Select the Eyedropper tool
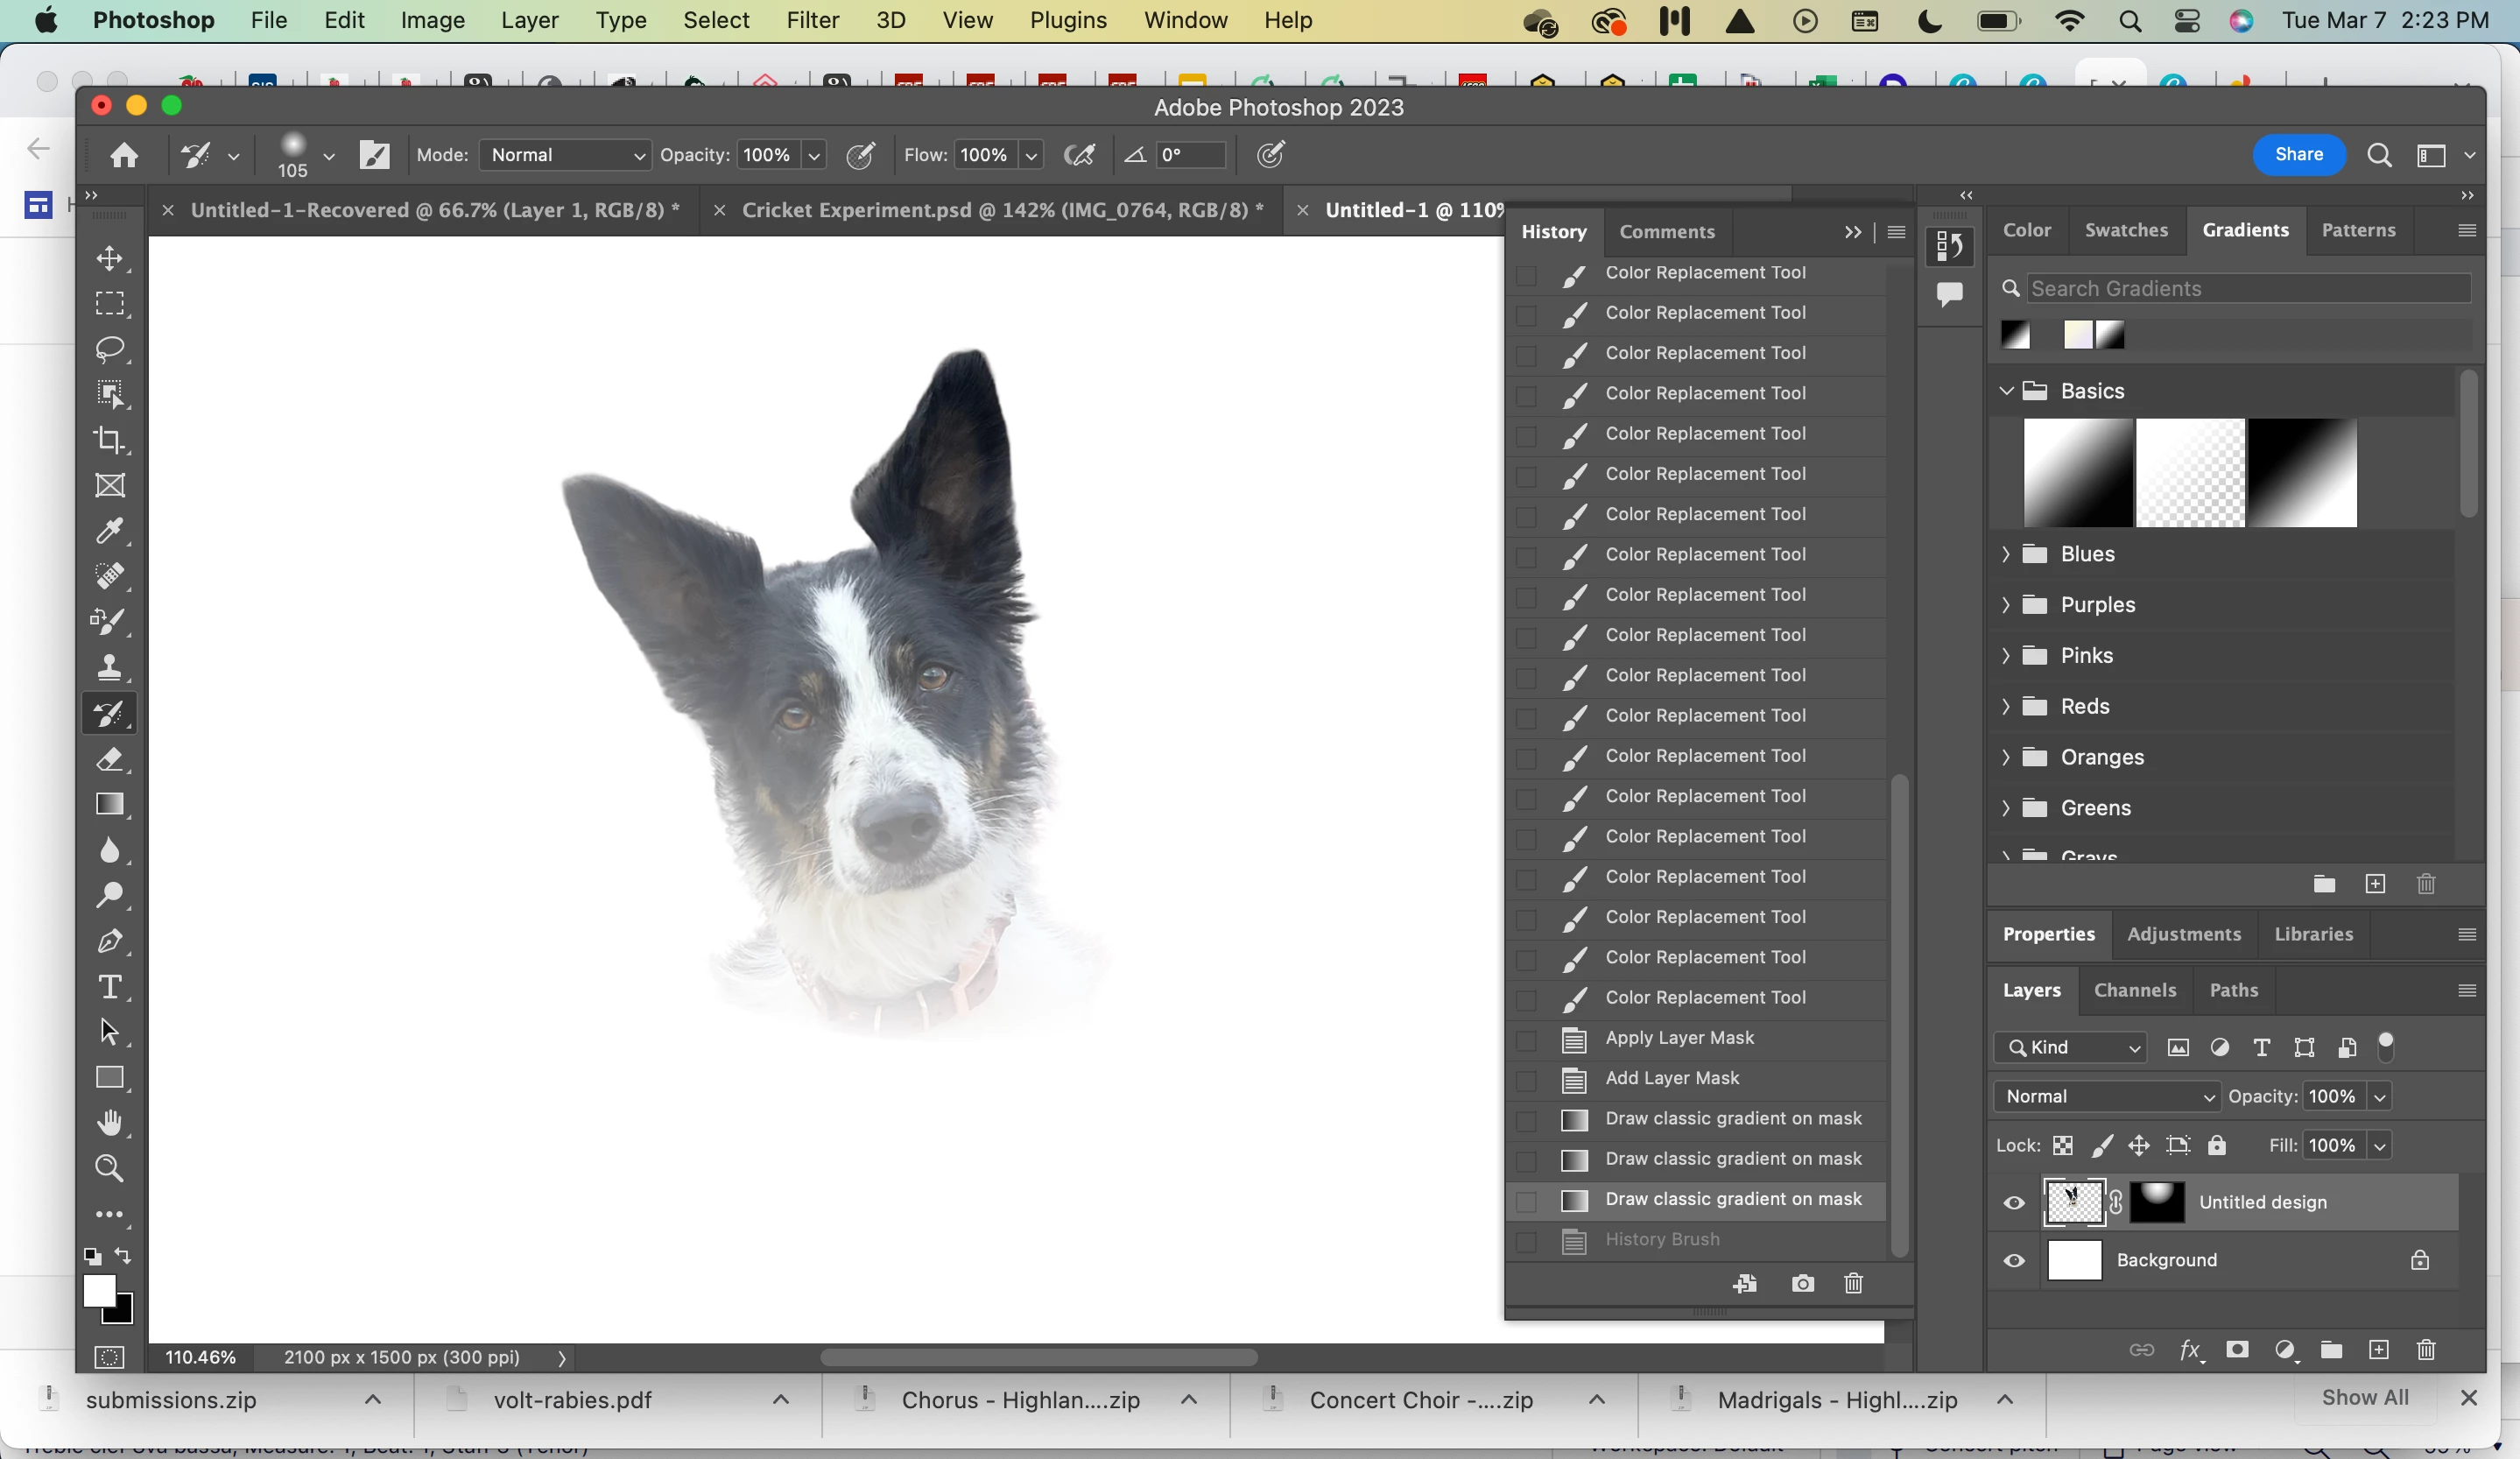The height and width of the screenshot is (1459, 2520). [x=110, y=531]
